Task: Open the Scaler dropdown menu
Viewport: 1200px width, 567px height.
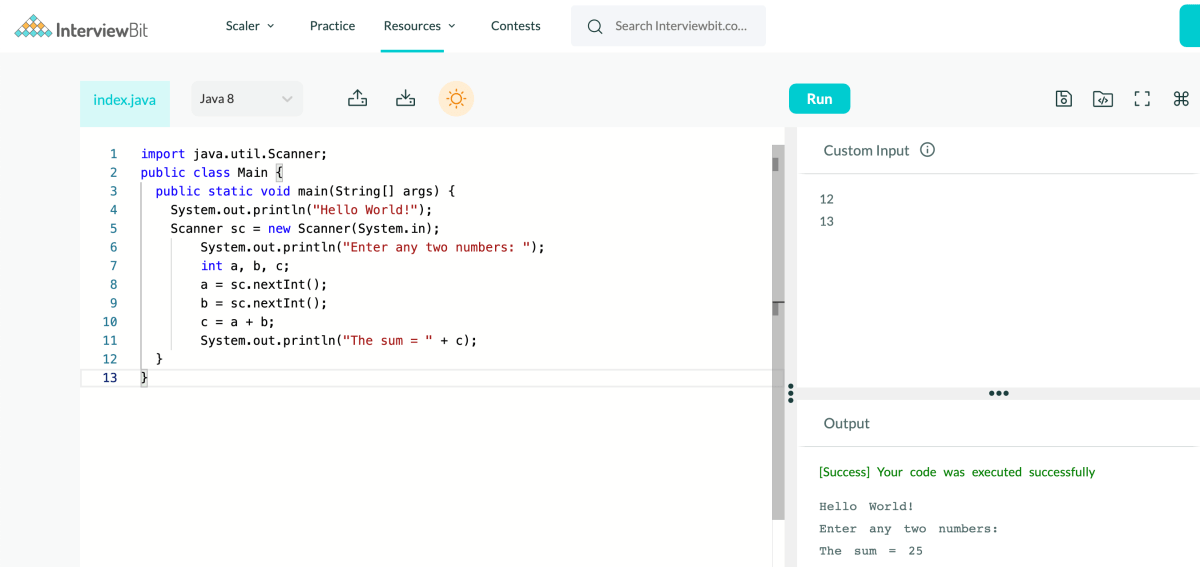Action: point(250,26)
